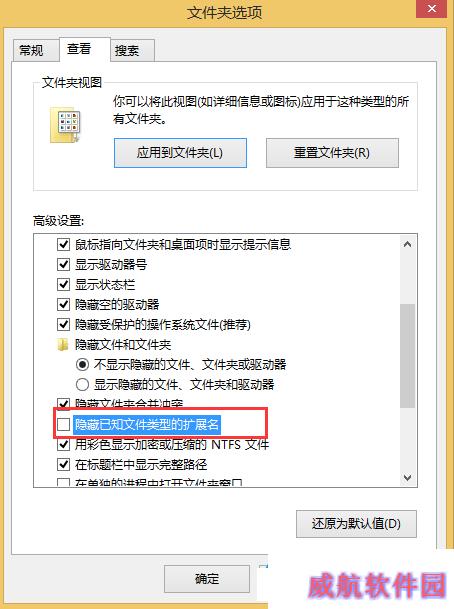Image resolution: width=454 pixels, height=609 pixels.
Task: Switch to the 搜索 tab
Action: click(x=127, y=50)
